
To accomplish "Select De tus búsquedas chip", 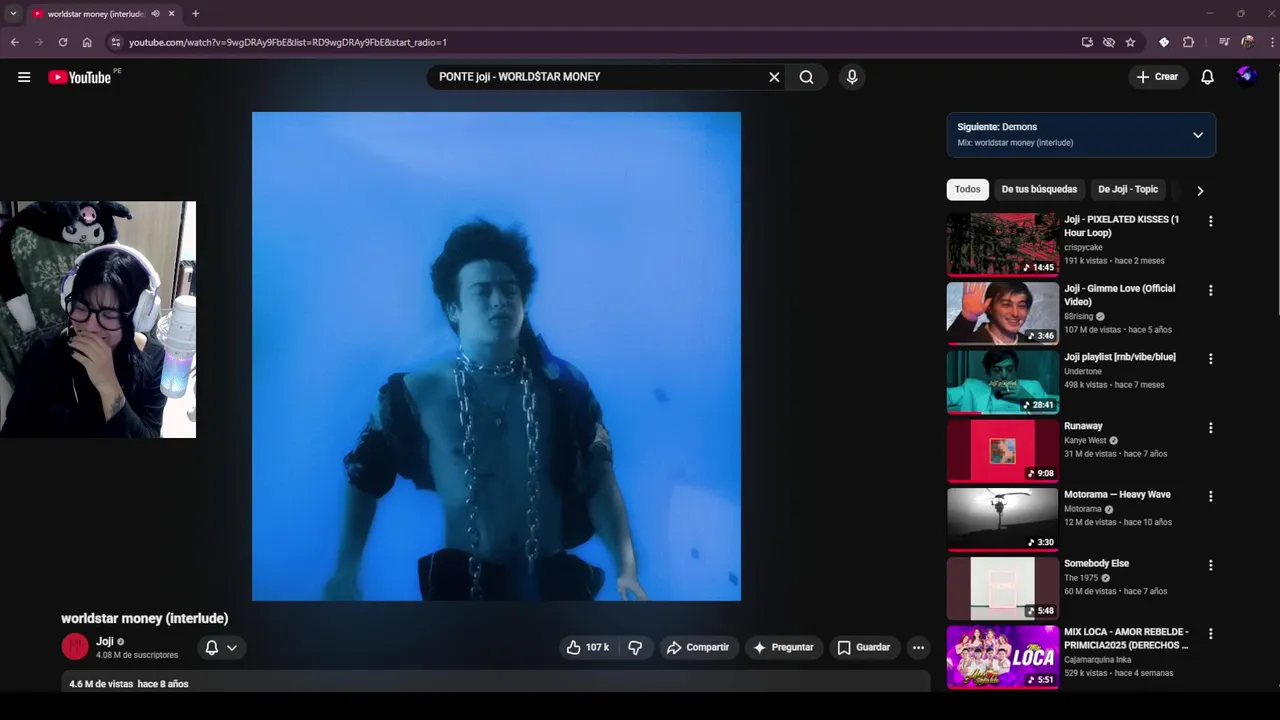I will [x=1039, y=189].
